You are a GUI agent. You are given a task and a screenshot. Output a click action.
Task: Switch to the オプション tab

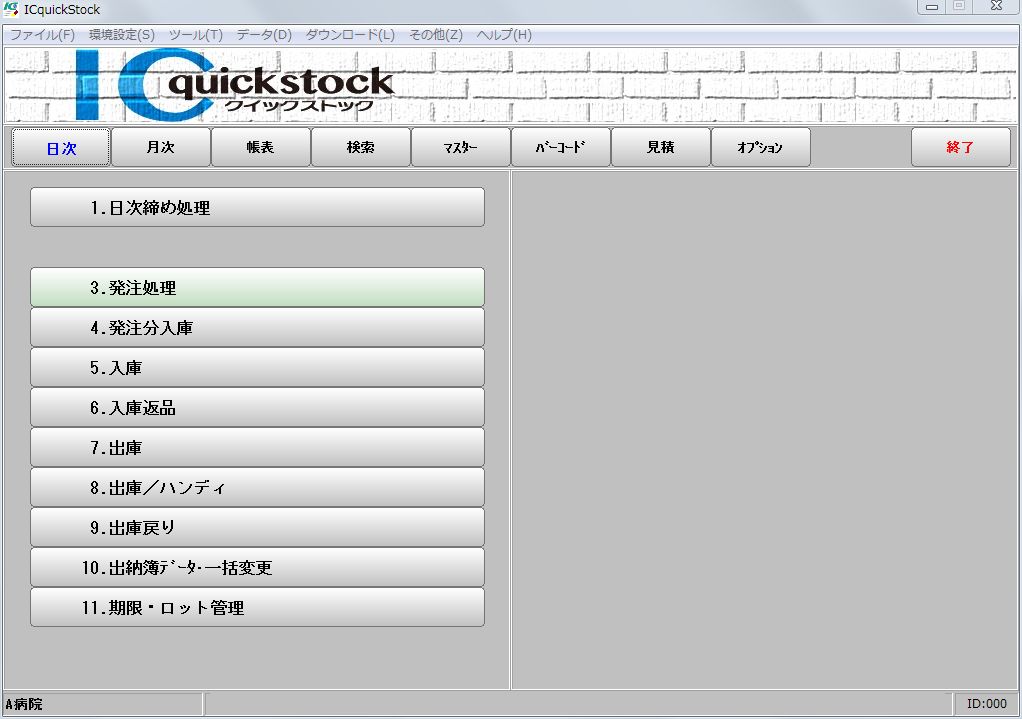[x=761, y=147]
